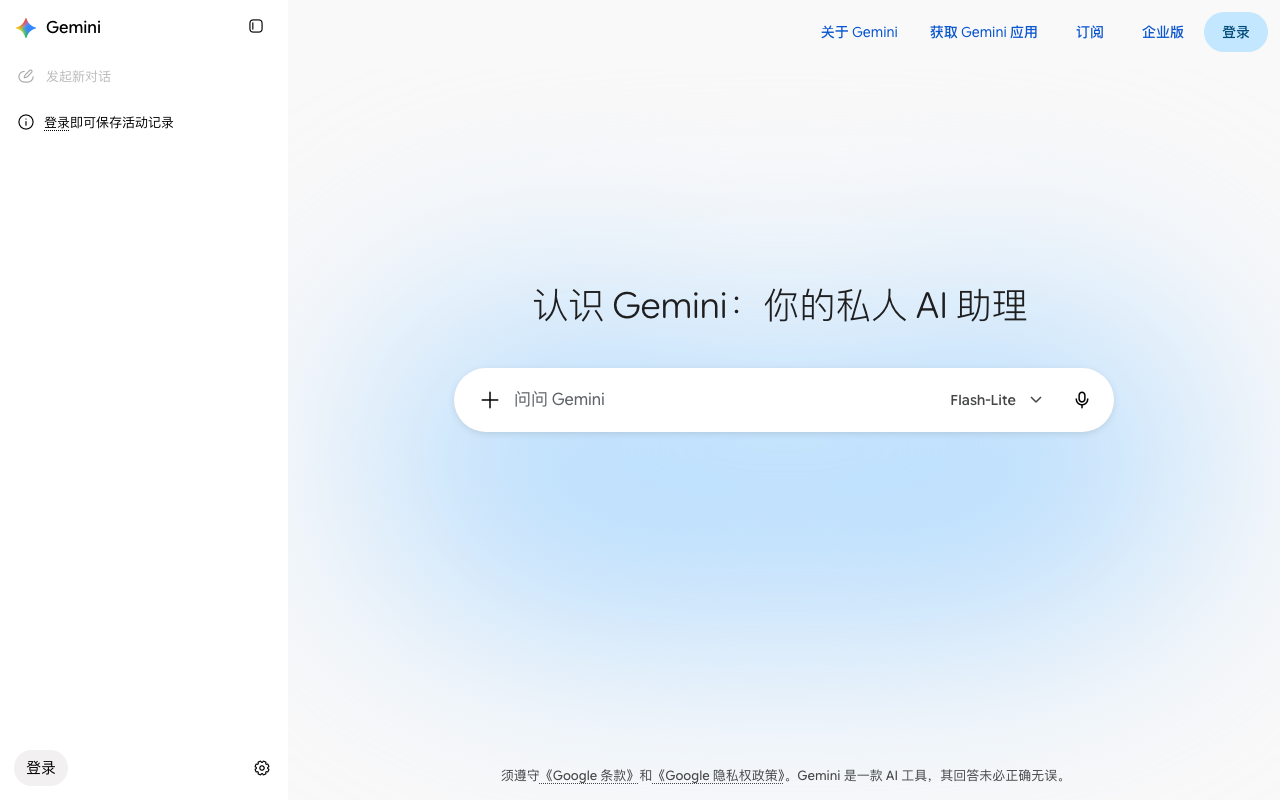This screenshot has height=800, width=1280.
Task: Click the info circle icon in sidebar
Action: (x=26, y=122)
